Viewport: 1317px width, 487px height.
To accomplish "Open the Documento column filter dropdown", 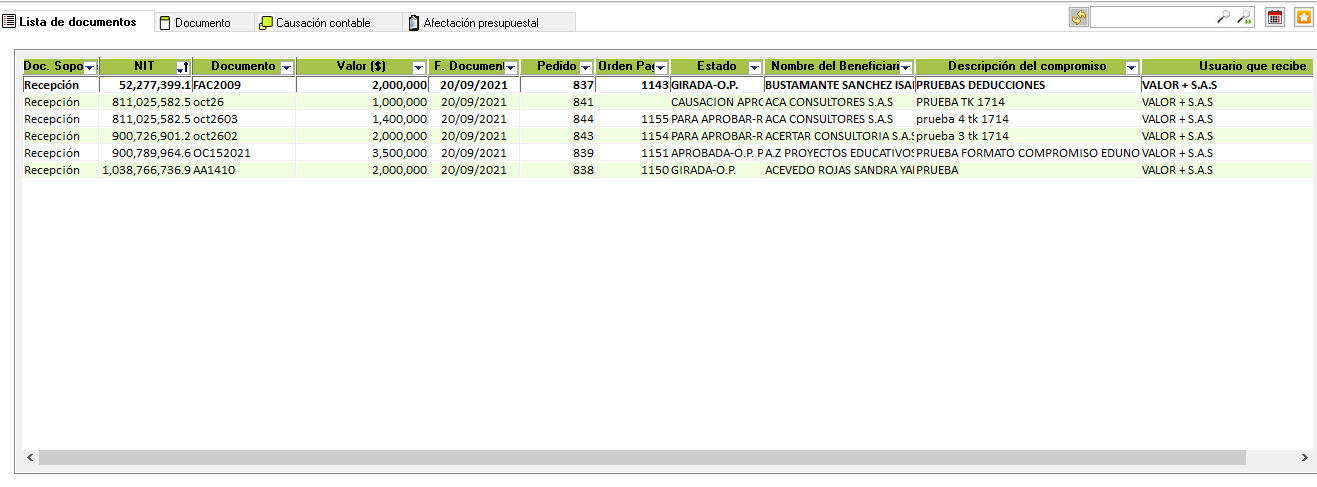I will tap(286, 67).
